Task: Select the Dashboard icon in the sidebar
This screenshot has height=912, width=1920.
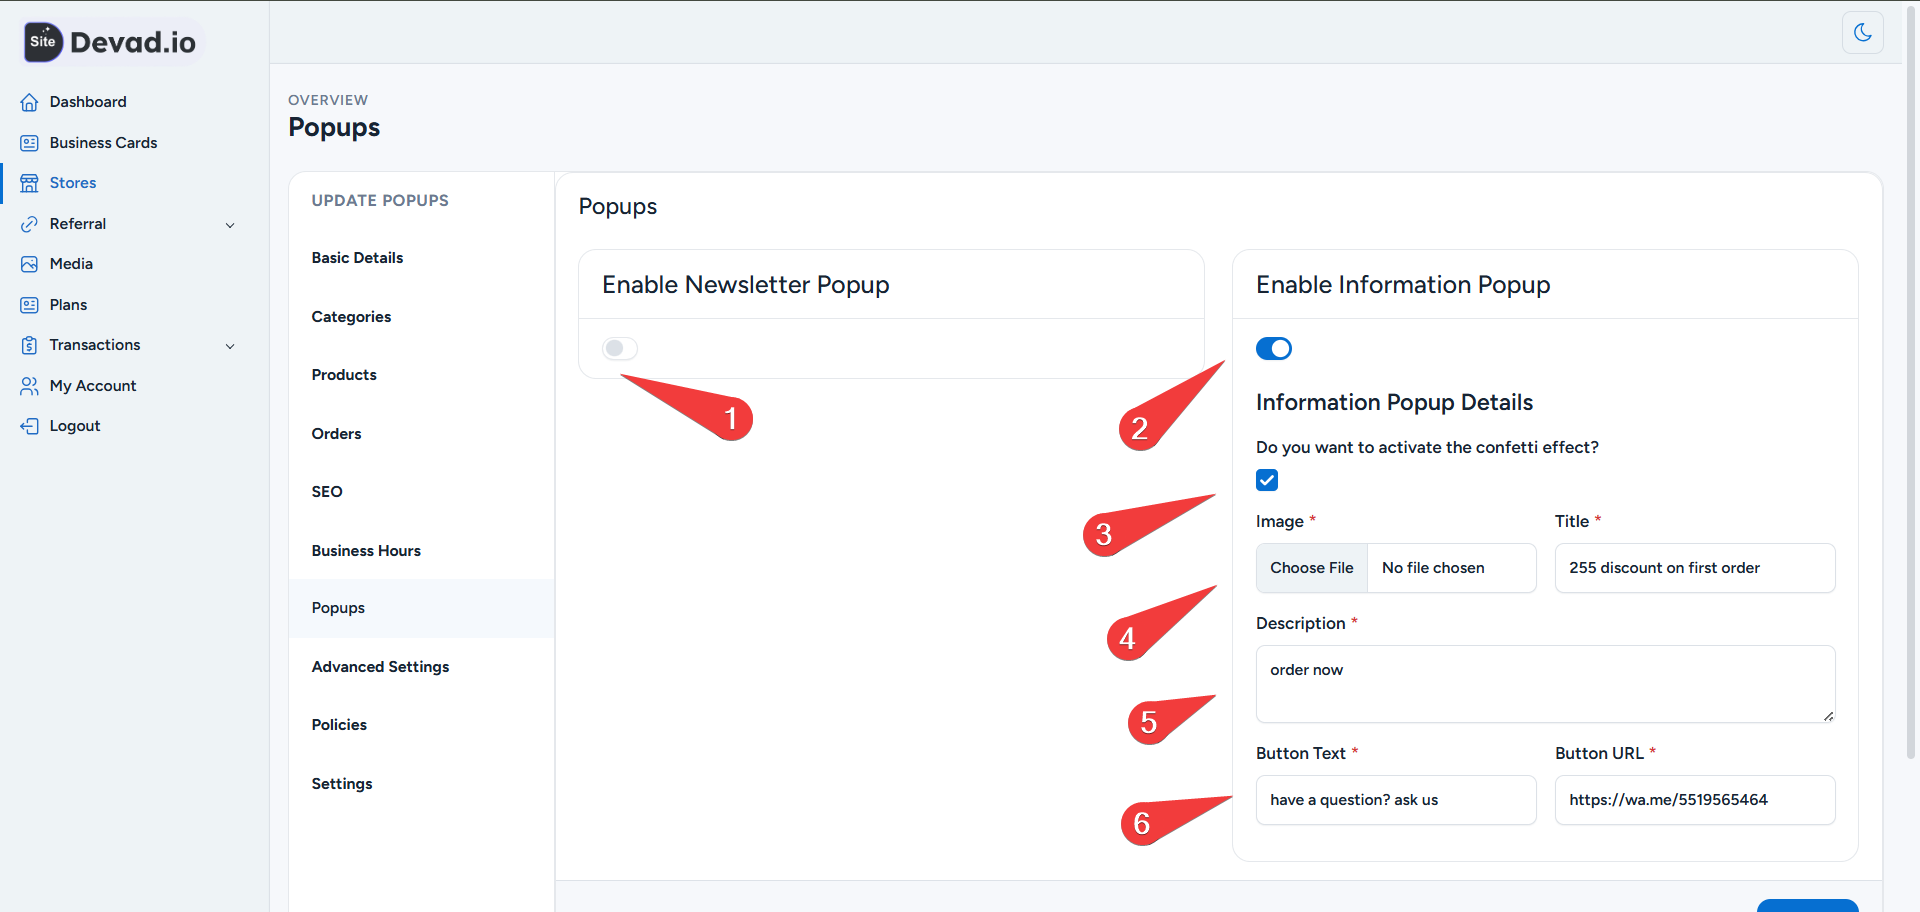Action: coord(30,101)
